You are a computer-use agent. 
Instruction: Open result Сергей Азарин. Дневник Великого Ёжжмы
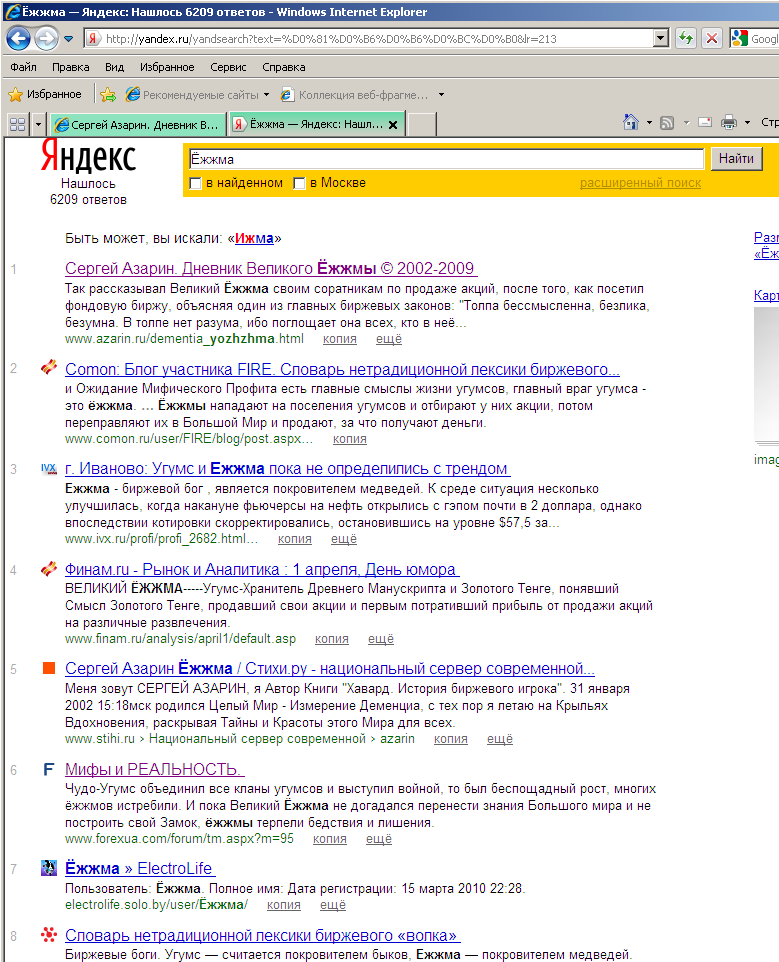pos(270,269)
